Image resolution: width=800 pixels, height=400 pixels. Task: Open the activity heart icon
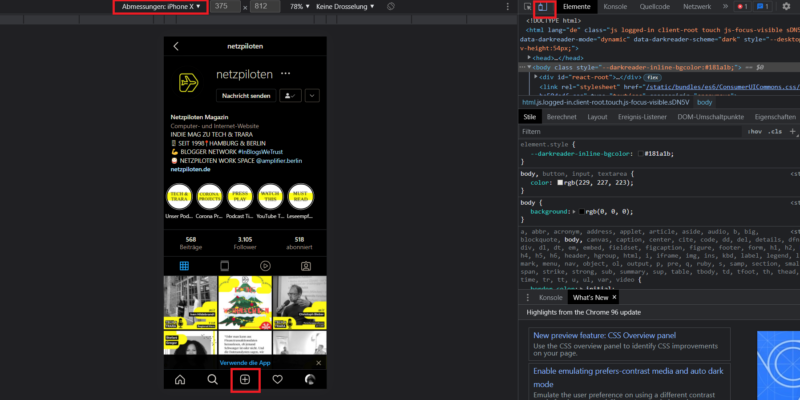(x=277, y=380)
